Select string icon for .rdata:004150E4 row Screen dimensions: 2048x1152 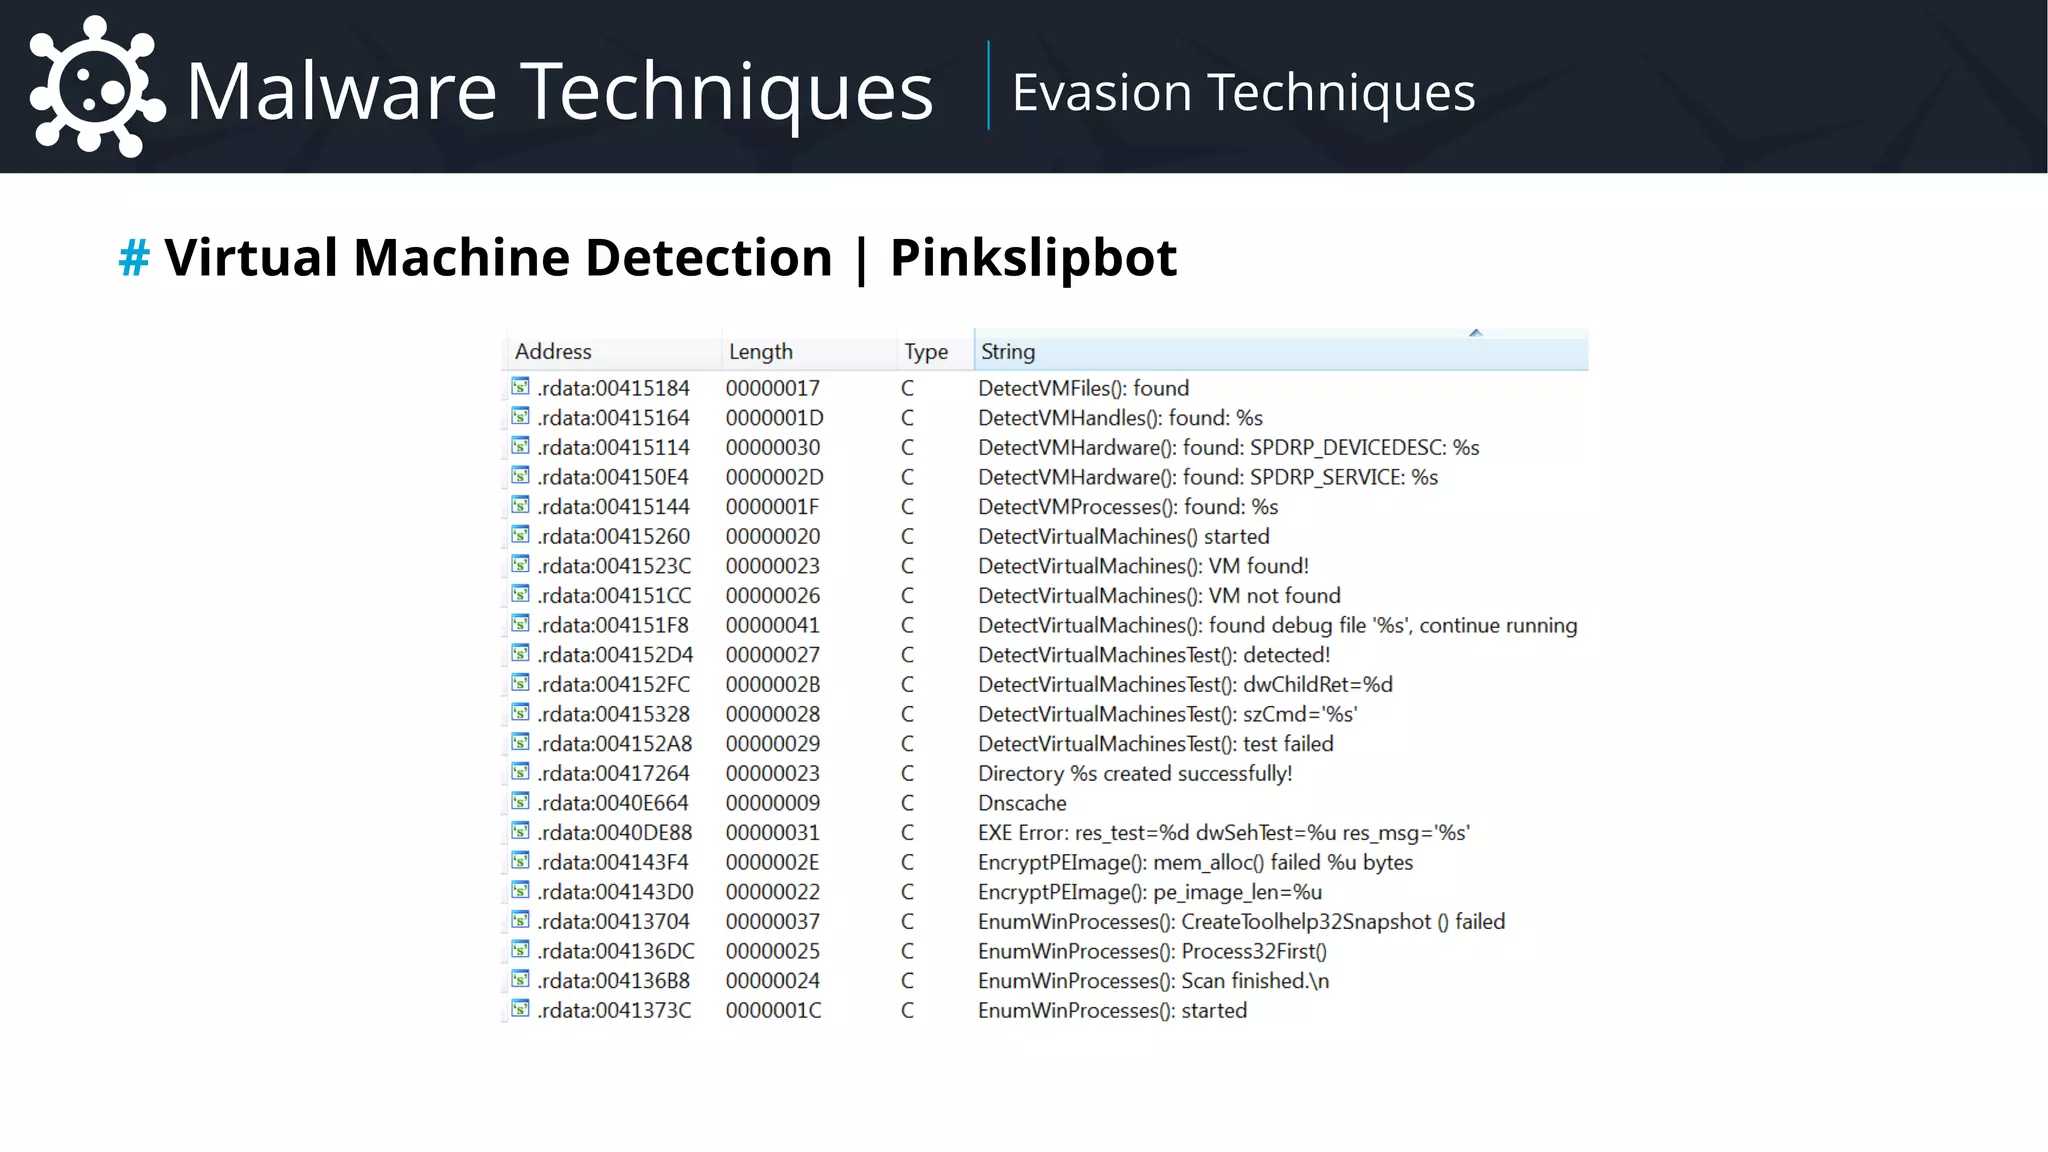coord(520,475)
